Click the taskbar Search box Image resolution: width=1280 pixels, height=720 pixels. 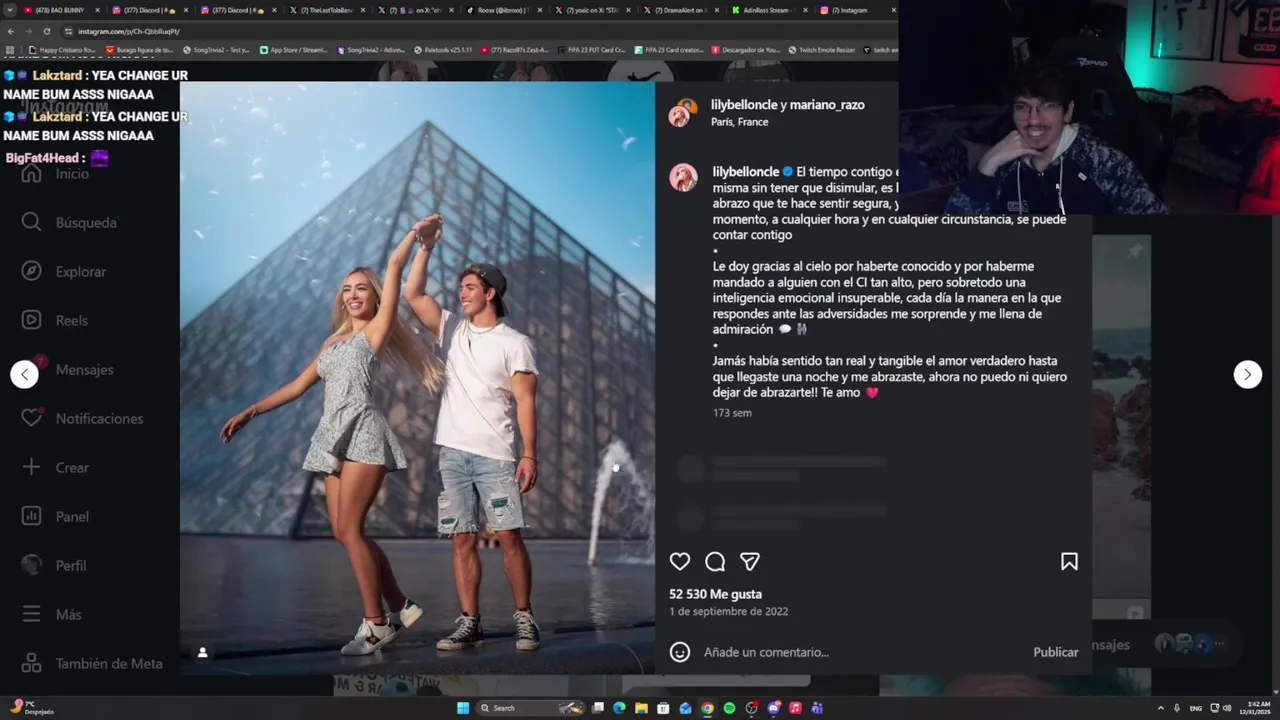click(x=530, y=708)
